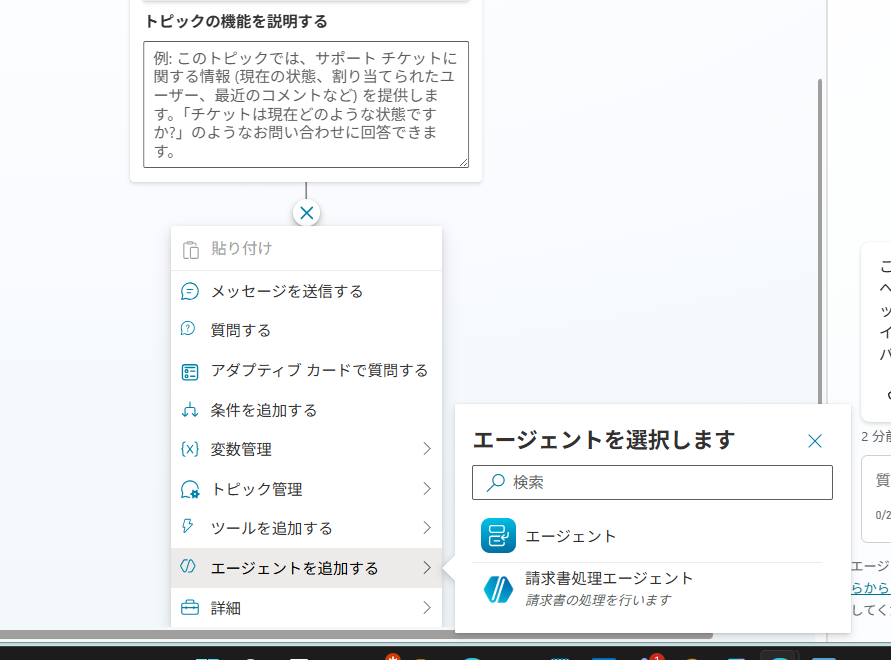Image resolution: width=891 pixels, height=660 pixels.
Task: Click the speech bubble icon next to メッセージを送信する
Action: pyautogui.click(x=190, y=291)
